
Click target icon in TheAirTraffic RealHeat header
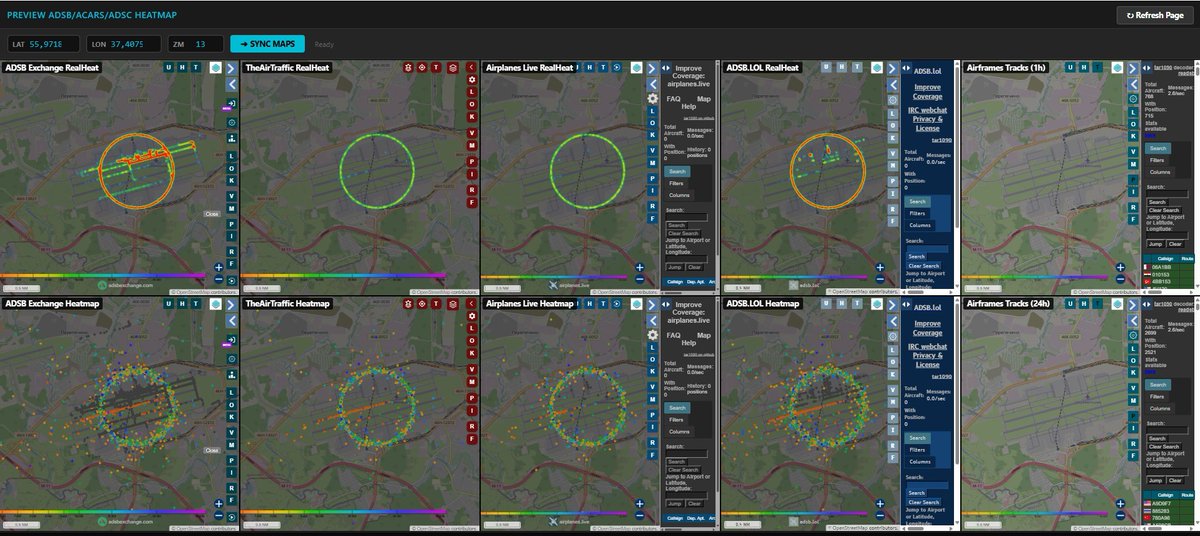coord(422,68)
